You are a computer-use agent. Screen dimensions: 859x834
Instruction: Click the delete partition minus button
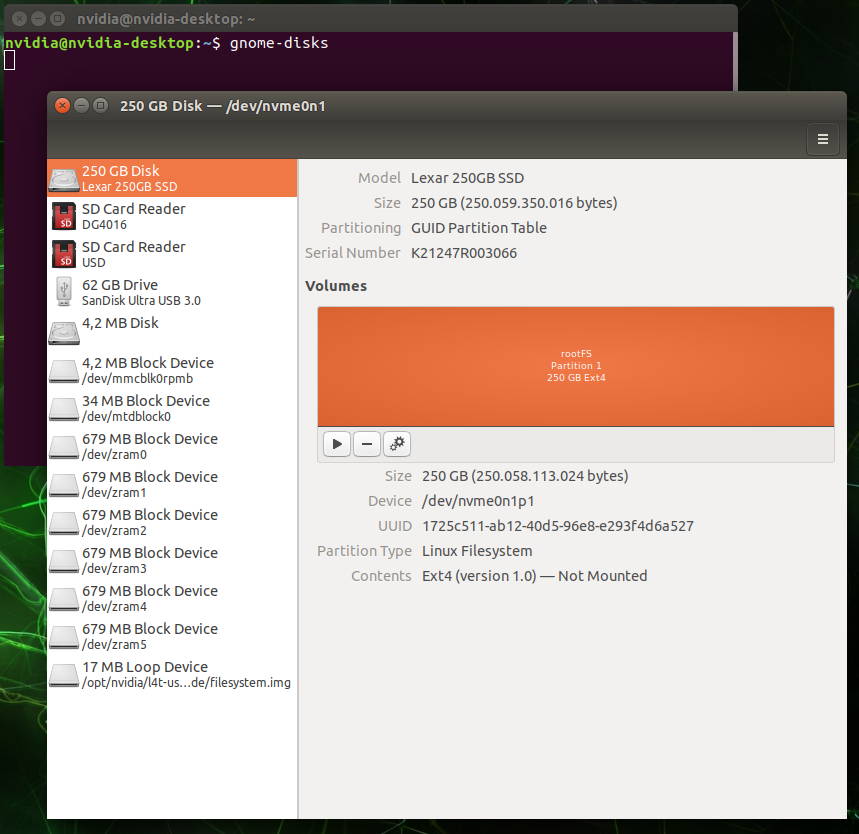tap(367, 444)
